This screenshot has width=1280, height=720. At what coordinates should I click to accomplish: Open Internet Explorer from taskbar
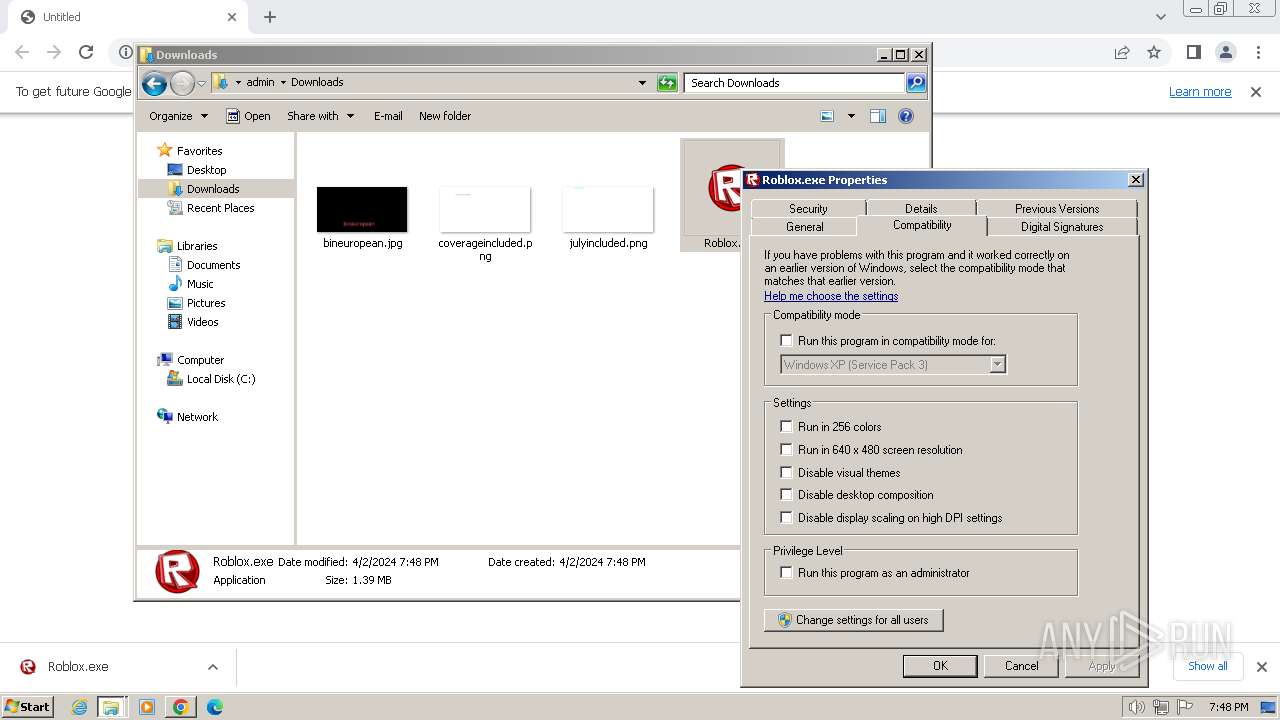click(79, 707)
